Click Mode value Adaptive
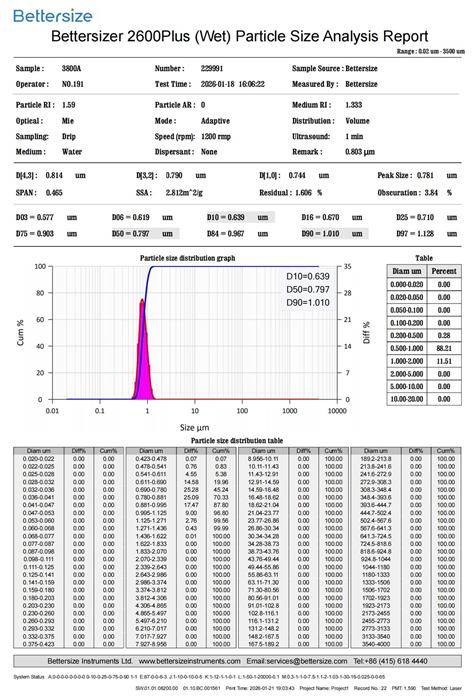This screenshot has width=473, height=700. click(x=215, y=121)
